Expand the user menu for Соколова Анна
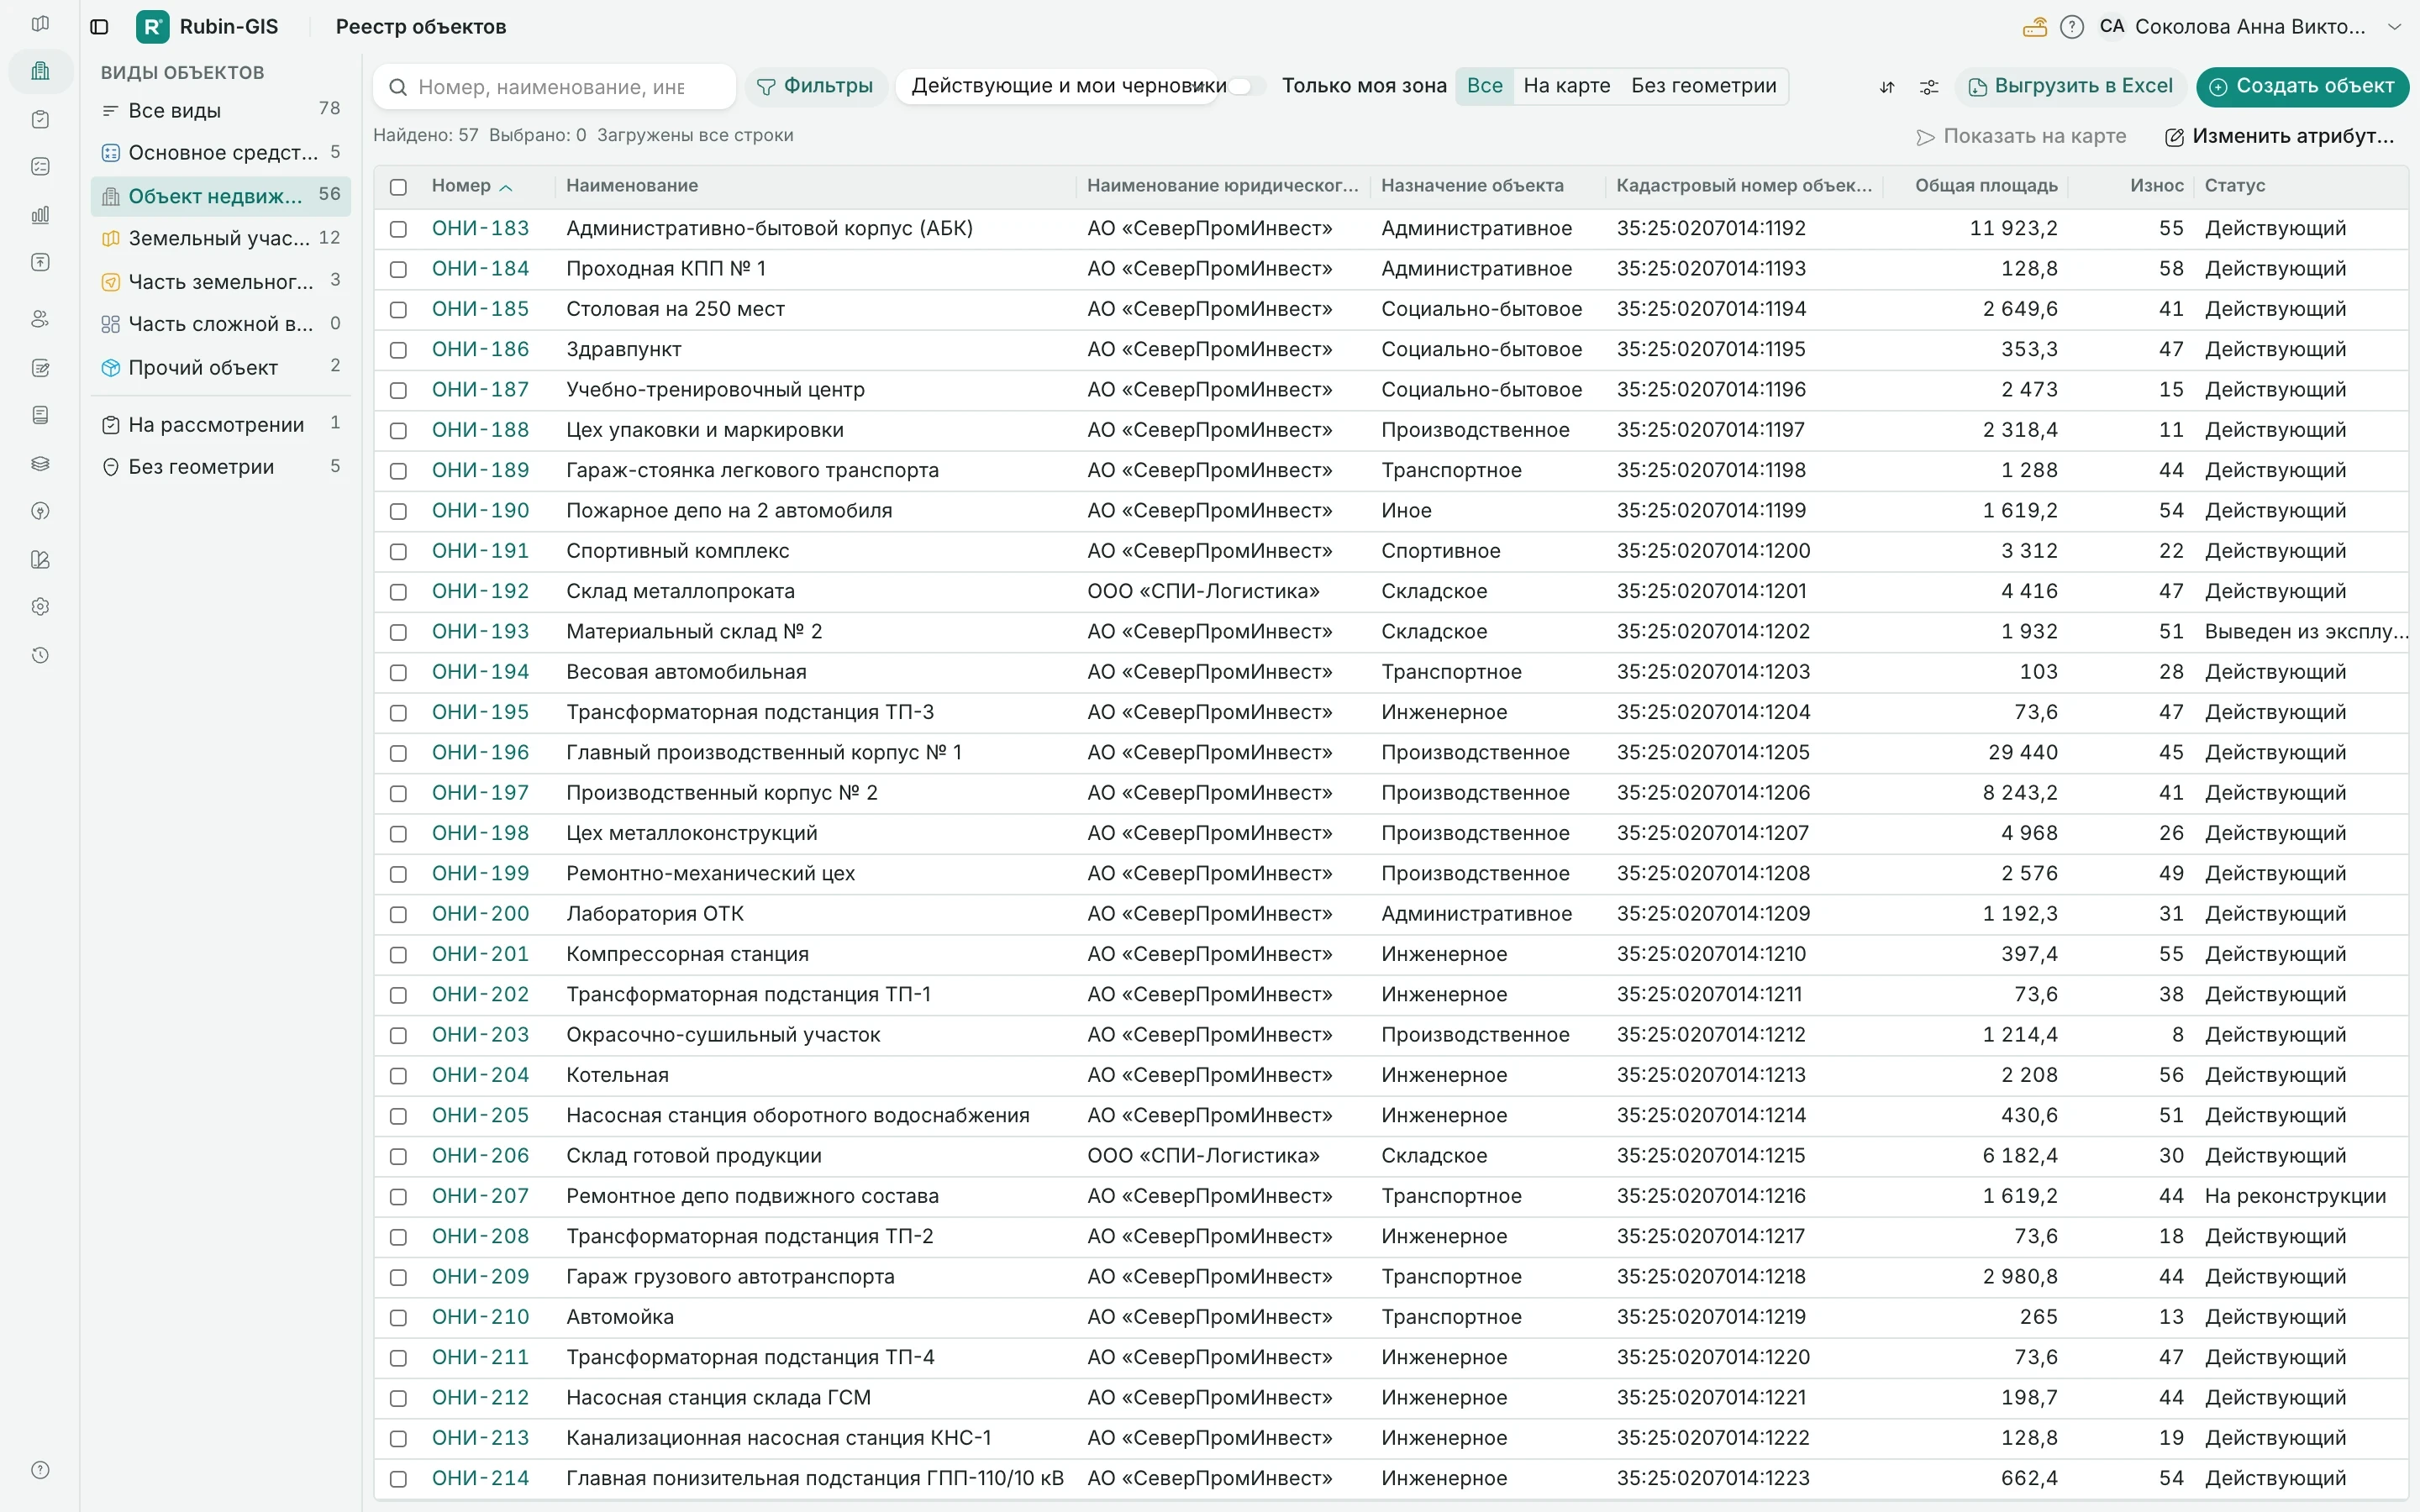 [2394, 27]
